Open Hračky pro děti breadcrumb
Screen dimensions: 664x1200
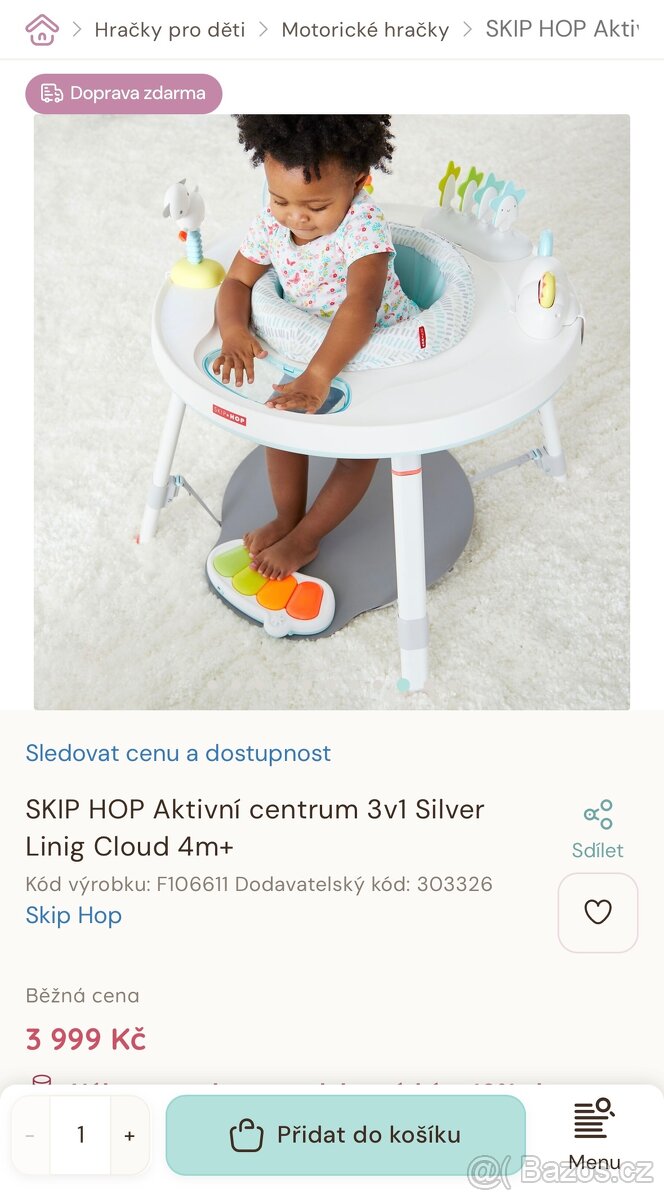coord(170,30)
